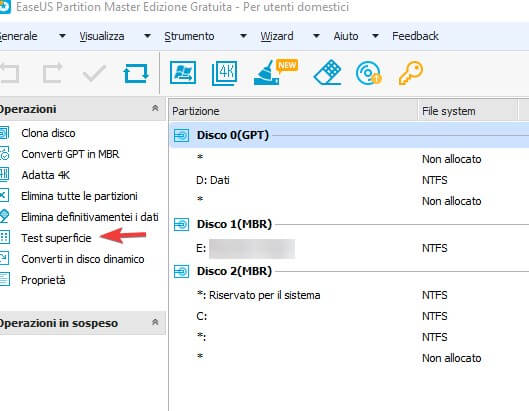The height and width of the screenshot is (411, 529).
Task: Select the Disco 0(GPT) row
Action: (349, 135)
